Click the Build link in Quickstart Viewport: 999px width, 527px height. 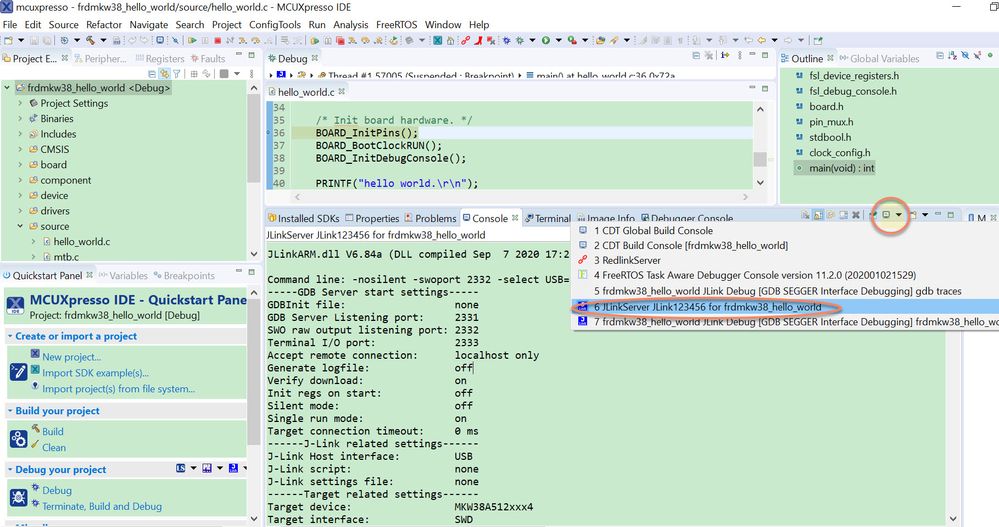pos(53,431)
